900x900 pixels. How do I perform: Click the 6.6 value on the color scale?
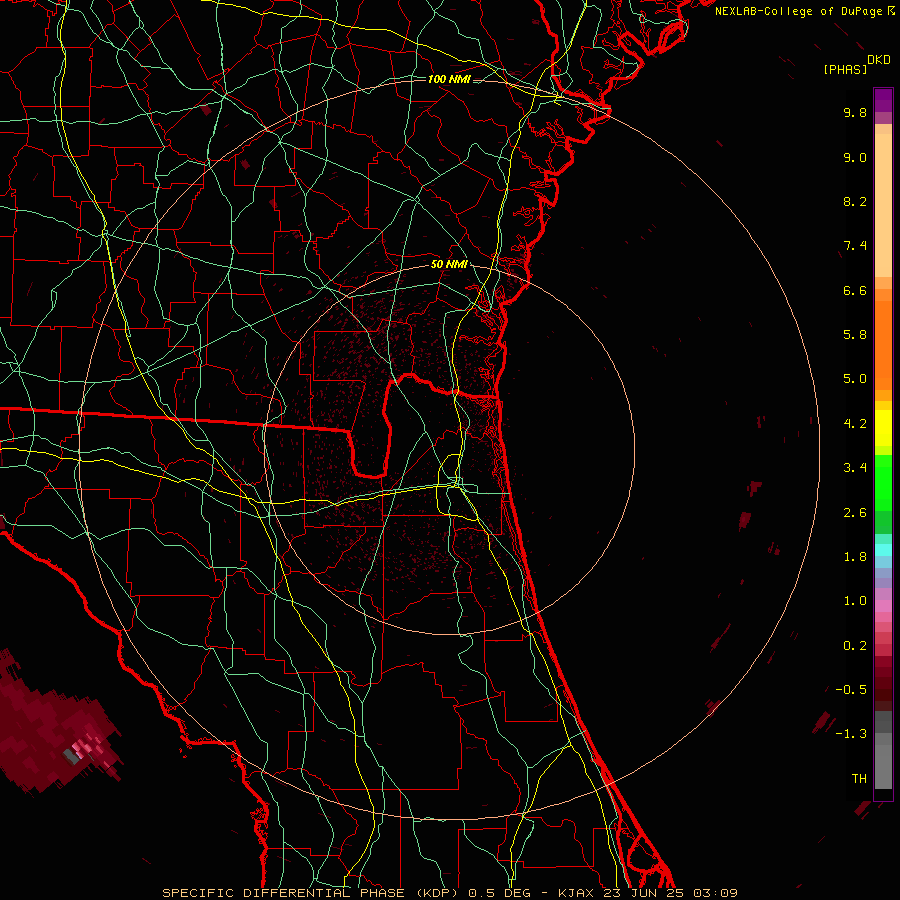click(855, 290)
